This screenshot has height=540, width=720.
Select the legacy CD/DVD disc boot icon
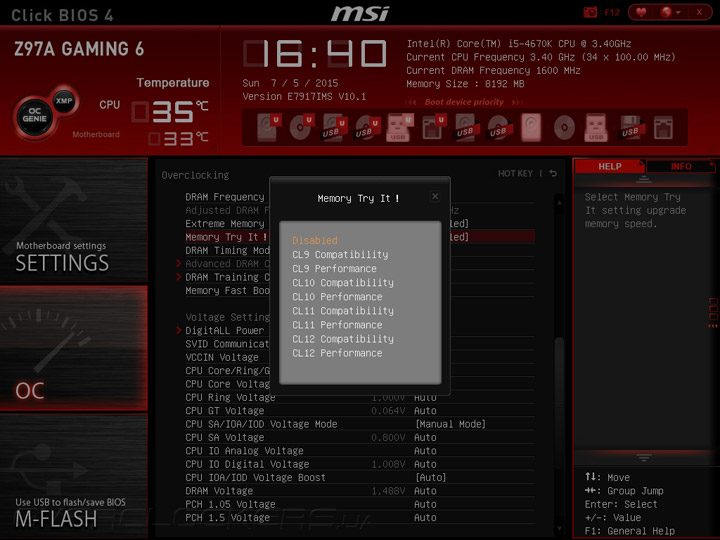564,127
